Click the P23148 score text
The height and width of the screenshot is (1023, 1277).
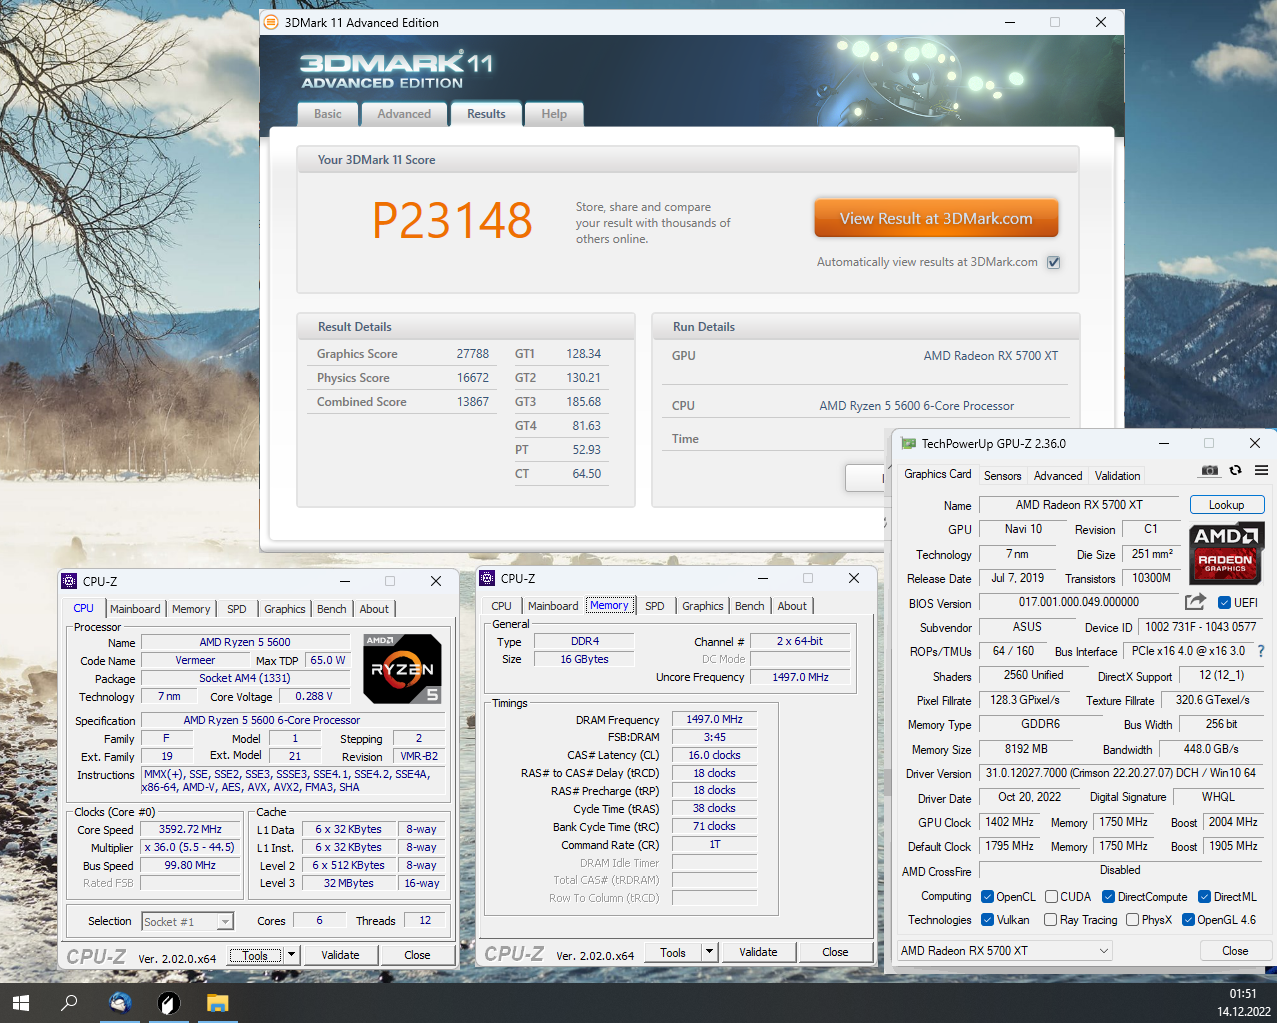pyautogui.click(x=453, y=220)
